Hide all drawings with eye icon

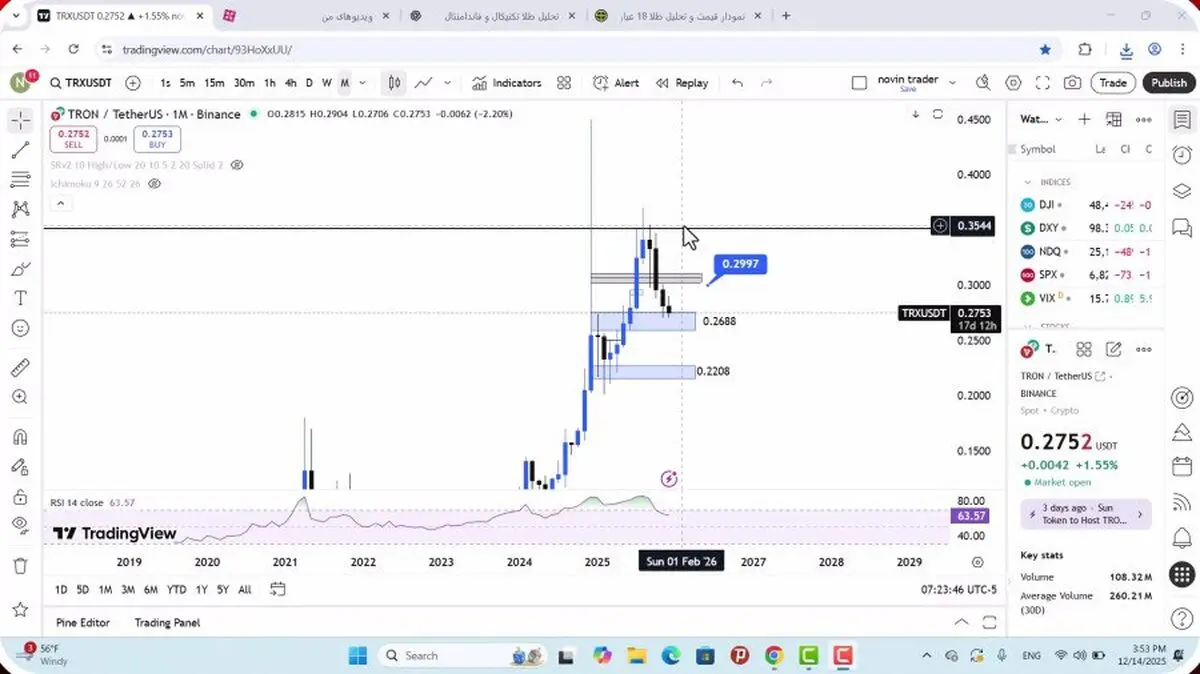pos(20,525)
